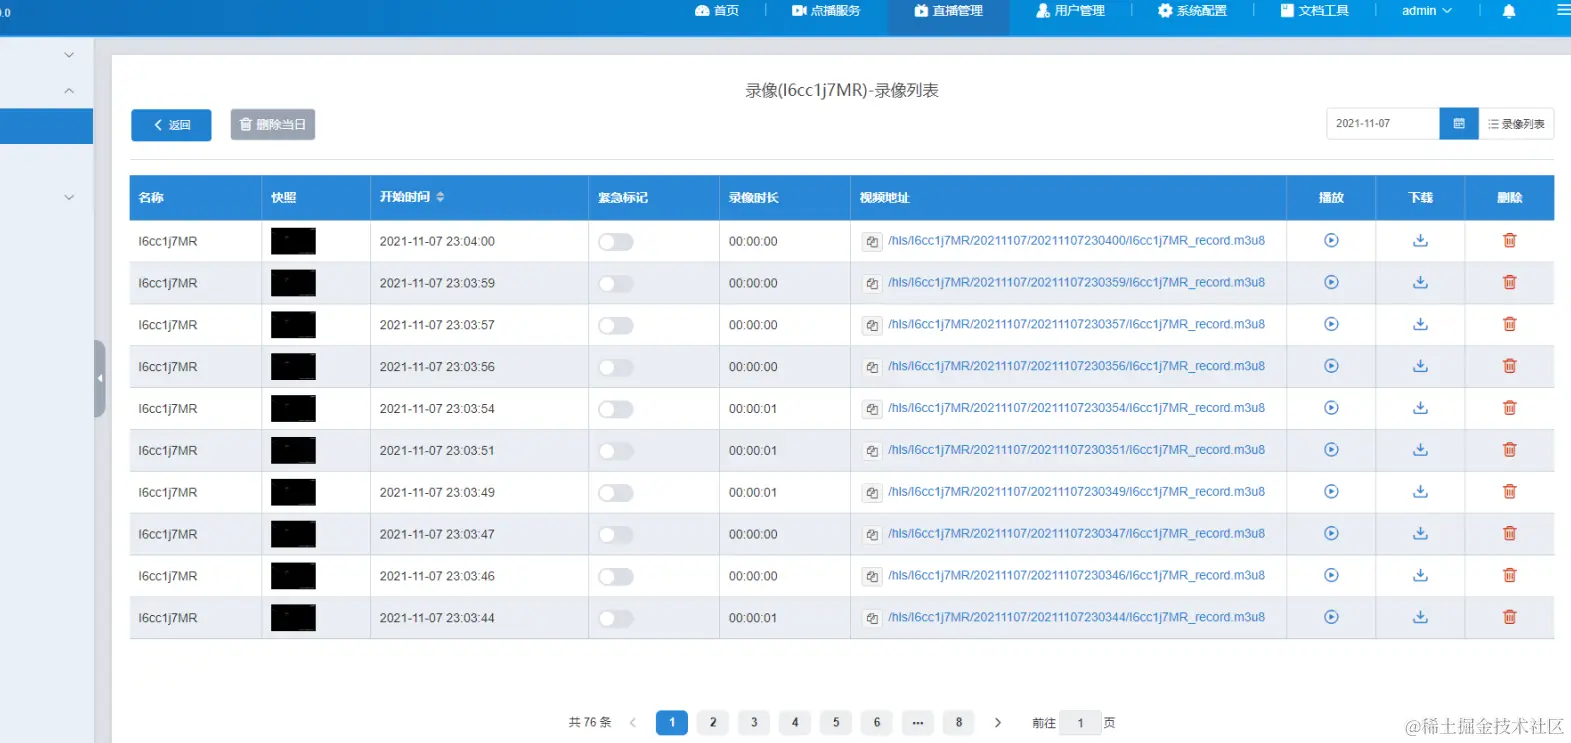Image resolution: width=1571 pixels, height=743 pixels.
Task: Collapse the second sidebar menu chevron
Action: point(69,91)
